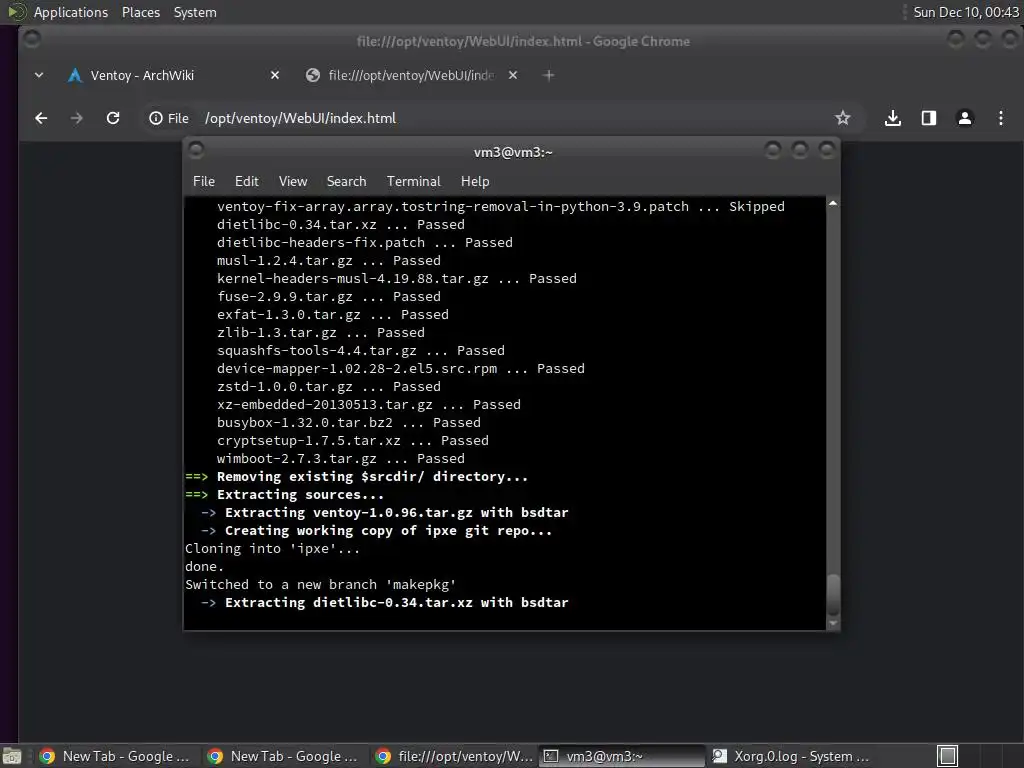Click the 'musl-1.2.4.tar.gz ... Passed' line
Viewport: 1024px width, 768px height.
[x=329, y=261]
